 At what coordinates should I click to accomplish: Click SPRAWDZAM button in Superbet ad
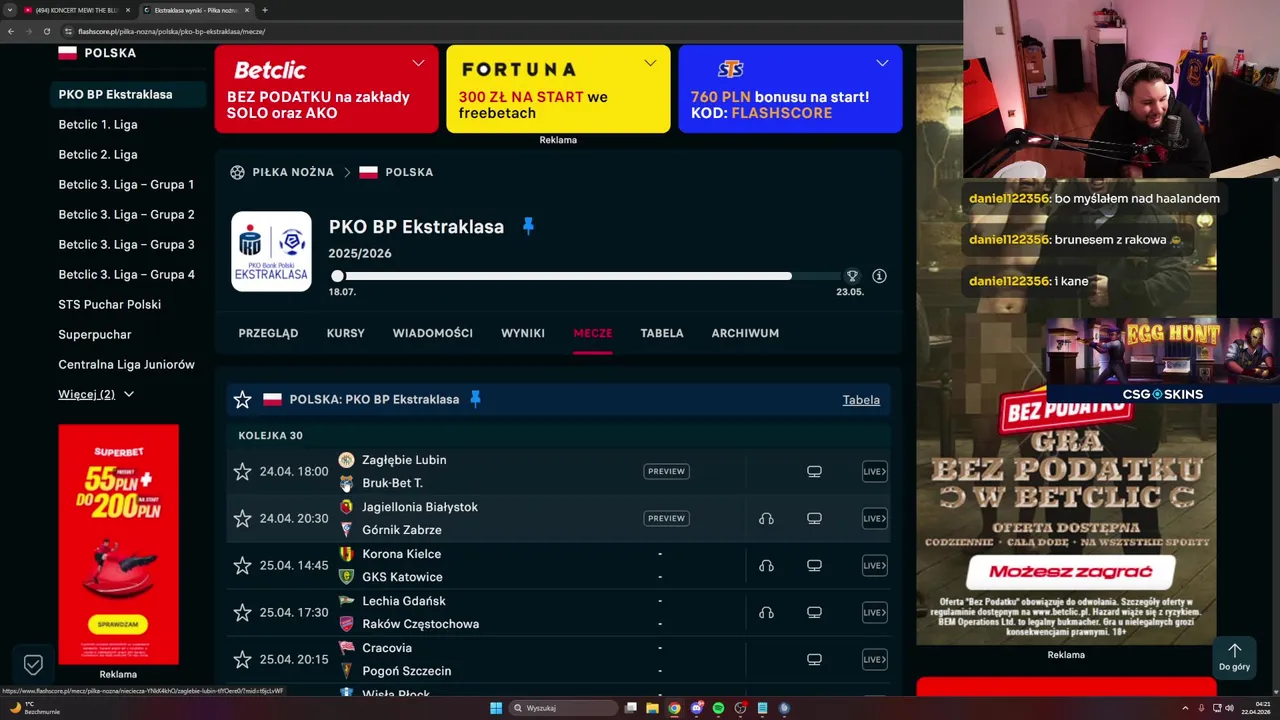point(118,624)
